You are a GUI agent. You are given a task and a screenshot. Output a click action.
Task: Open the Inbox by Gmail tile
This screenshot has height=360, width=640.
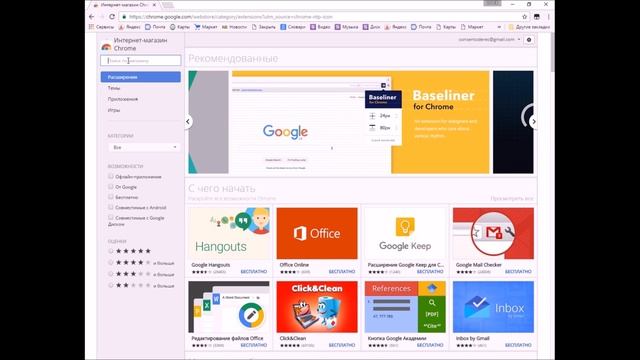pos(493,314)
